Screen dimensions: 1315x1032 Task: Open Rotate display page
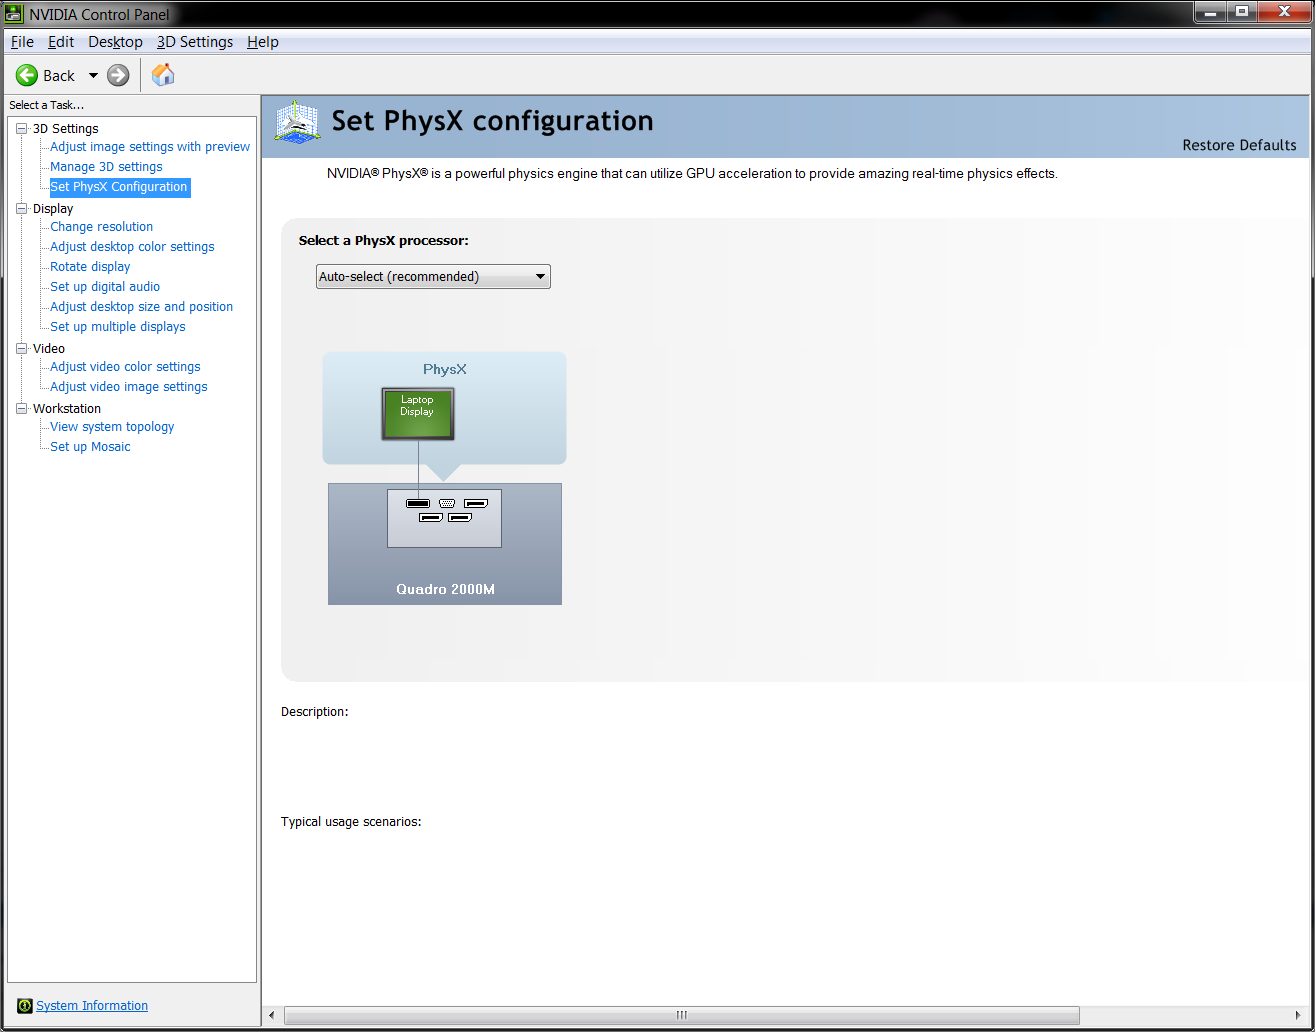[x=90, y=267]
